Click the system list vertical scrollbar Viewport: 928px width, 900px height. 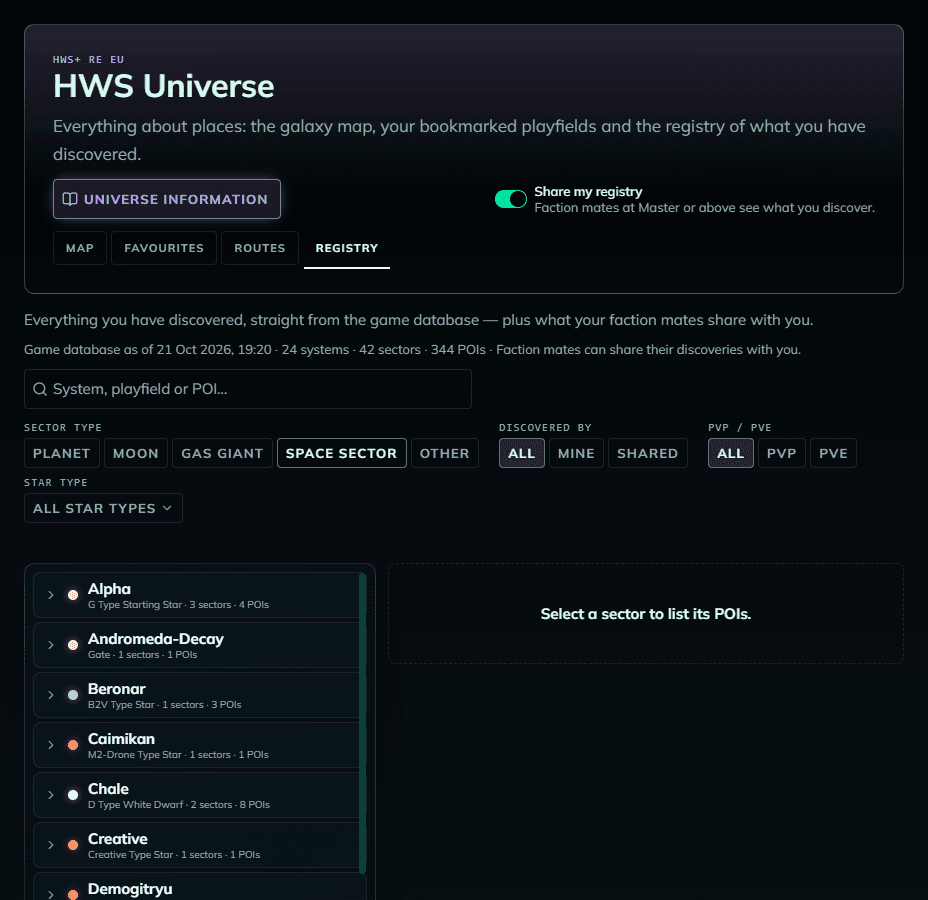click(363, 723)
